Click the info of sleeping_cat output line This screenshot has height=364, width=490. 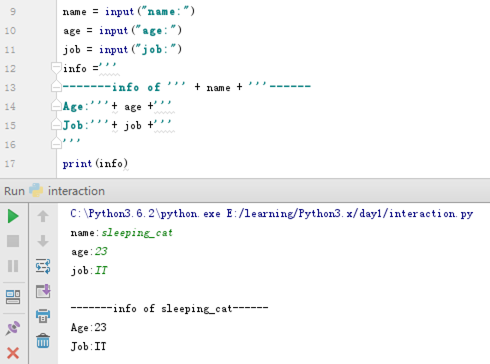tap(169, 309)
